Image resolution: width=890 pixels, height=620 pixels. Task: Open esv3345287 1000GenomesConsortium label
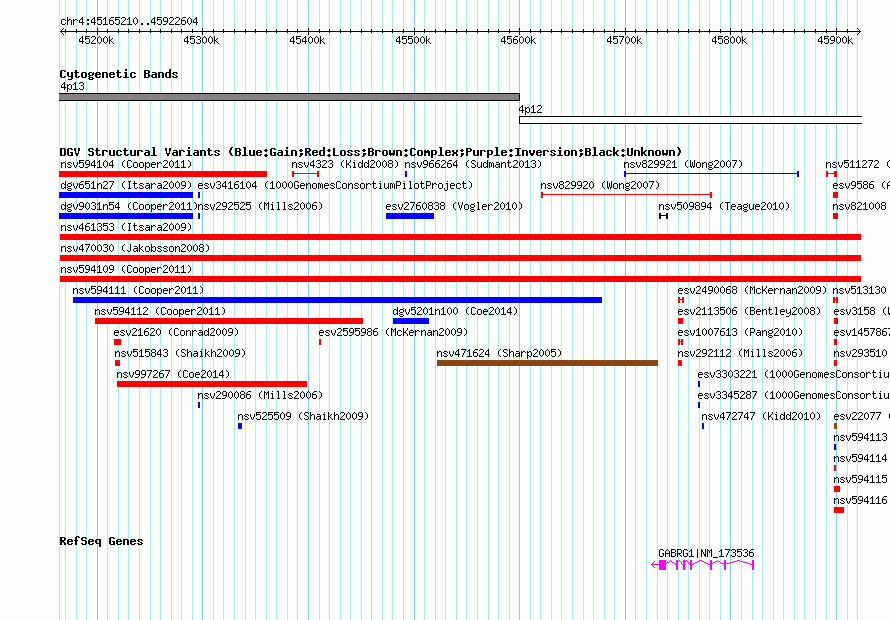click(793, 395)
